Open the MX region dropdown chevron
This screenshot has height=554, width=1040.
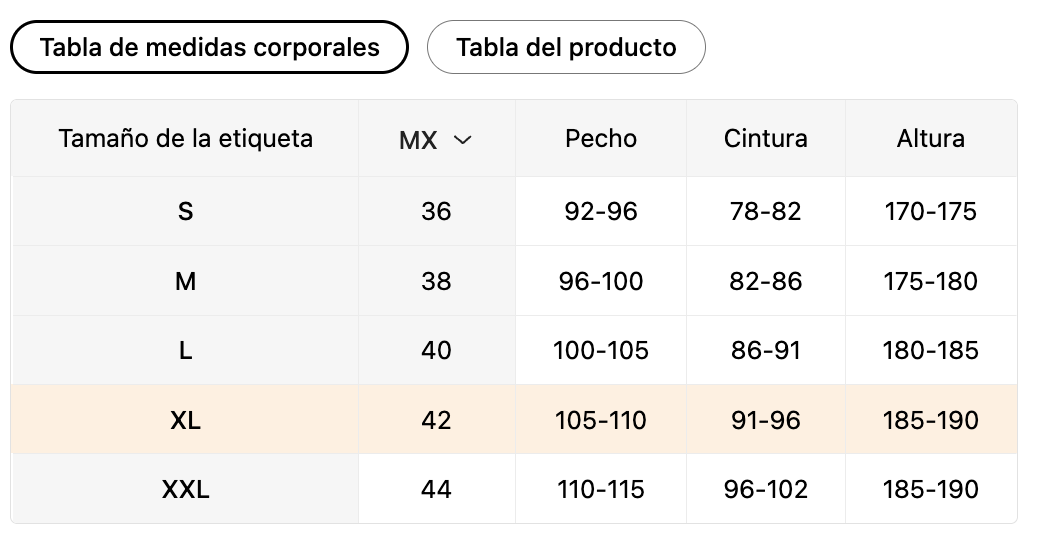[x=462, y=141]
